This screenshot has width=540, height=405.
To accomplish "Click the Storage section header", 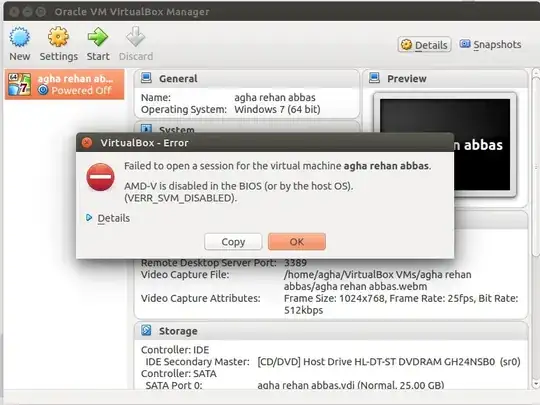I will pos(331,331).
